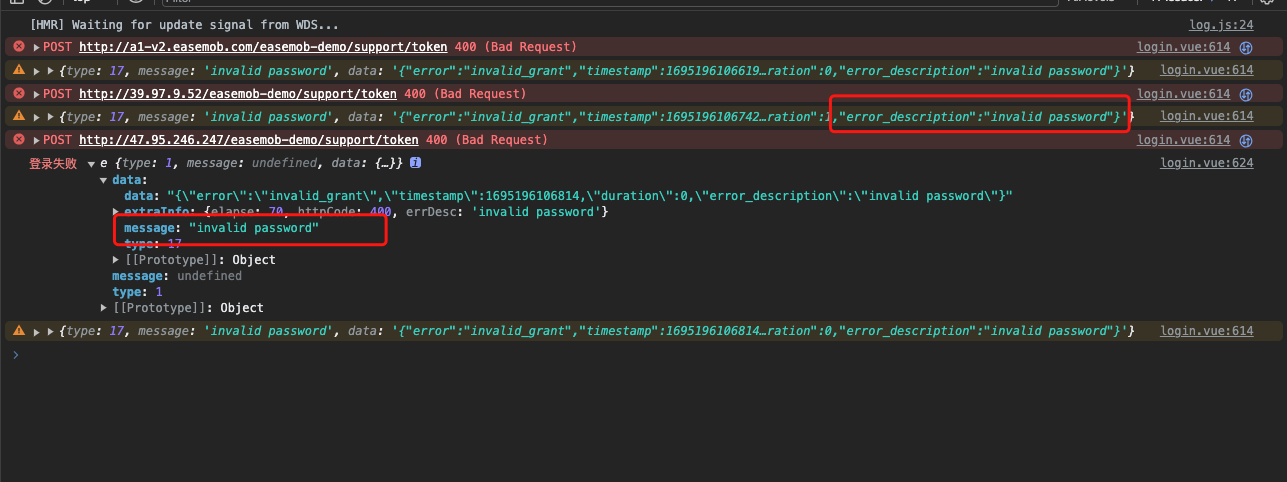
Task: Click the red error icon beside 39.97.9.52 POST
Action: (x=17, y=93)
